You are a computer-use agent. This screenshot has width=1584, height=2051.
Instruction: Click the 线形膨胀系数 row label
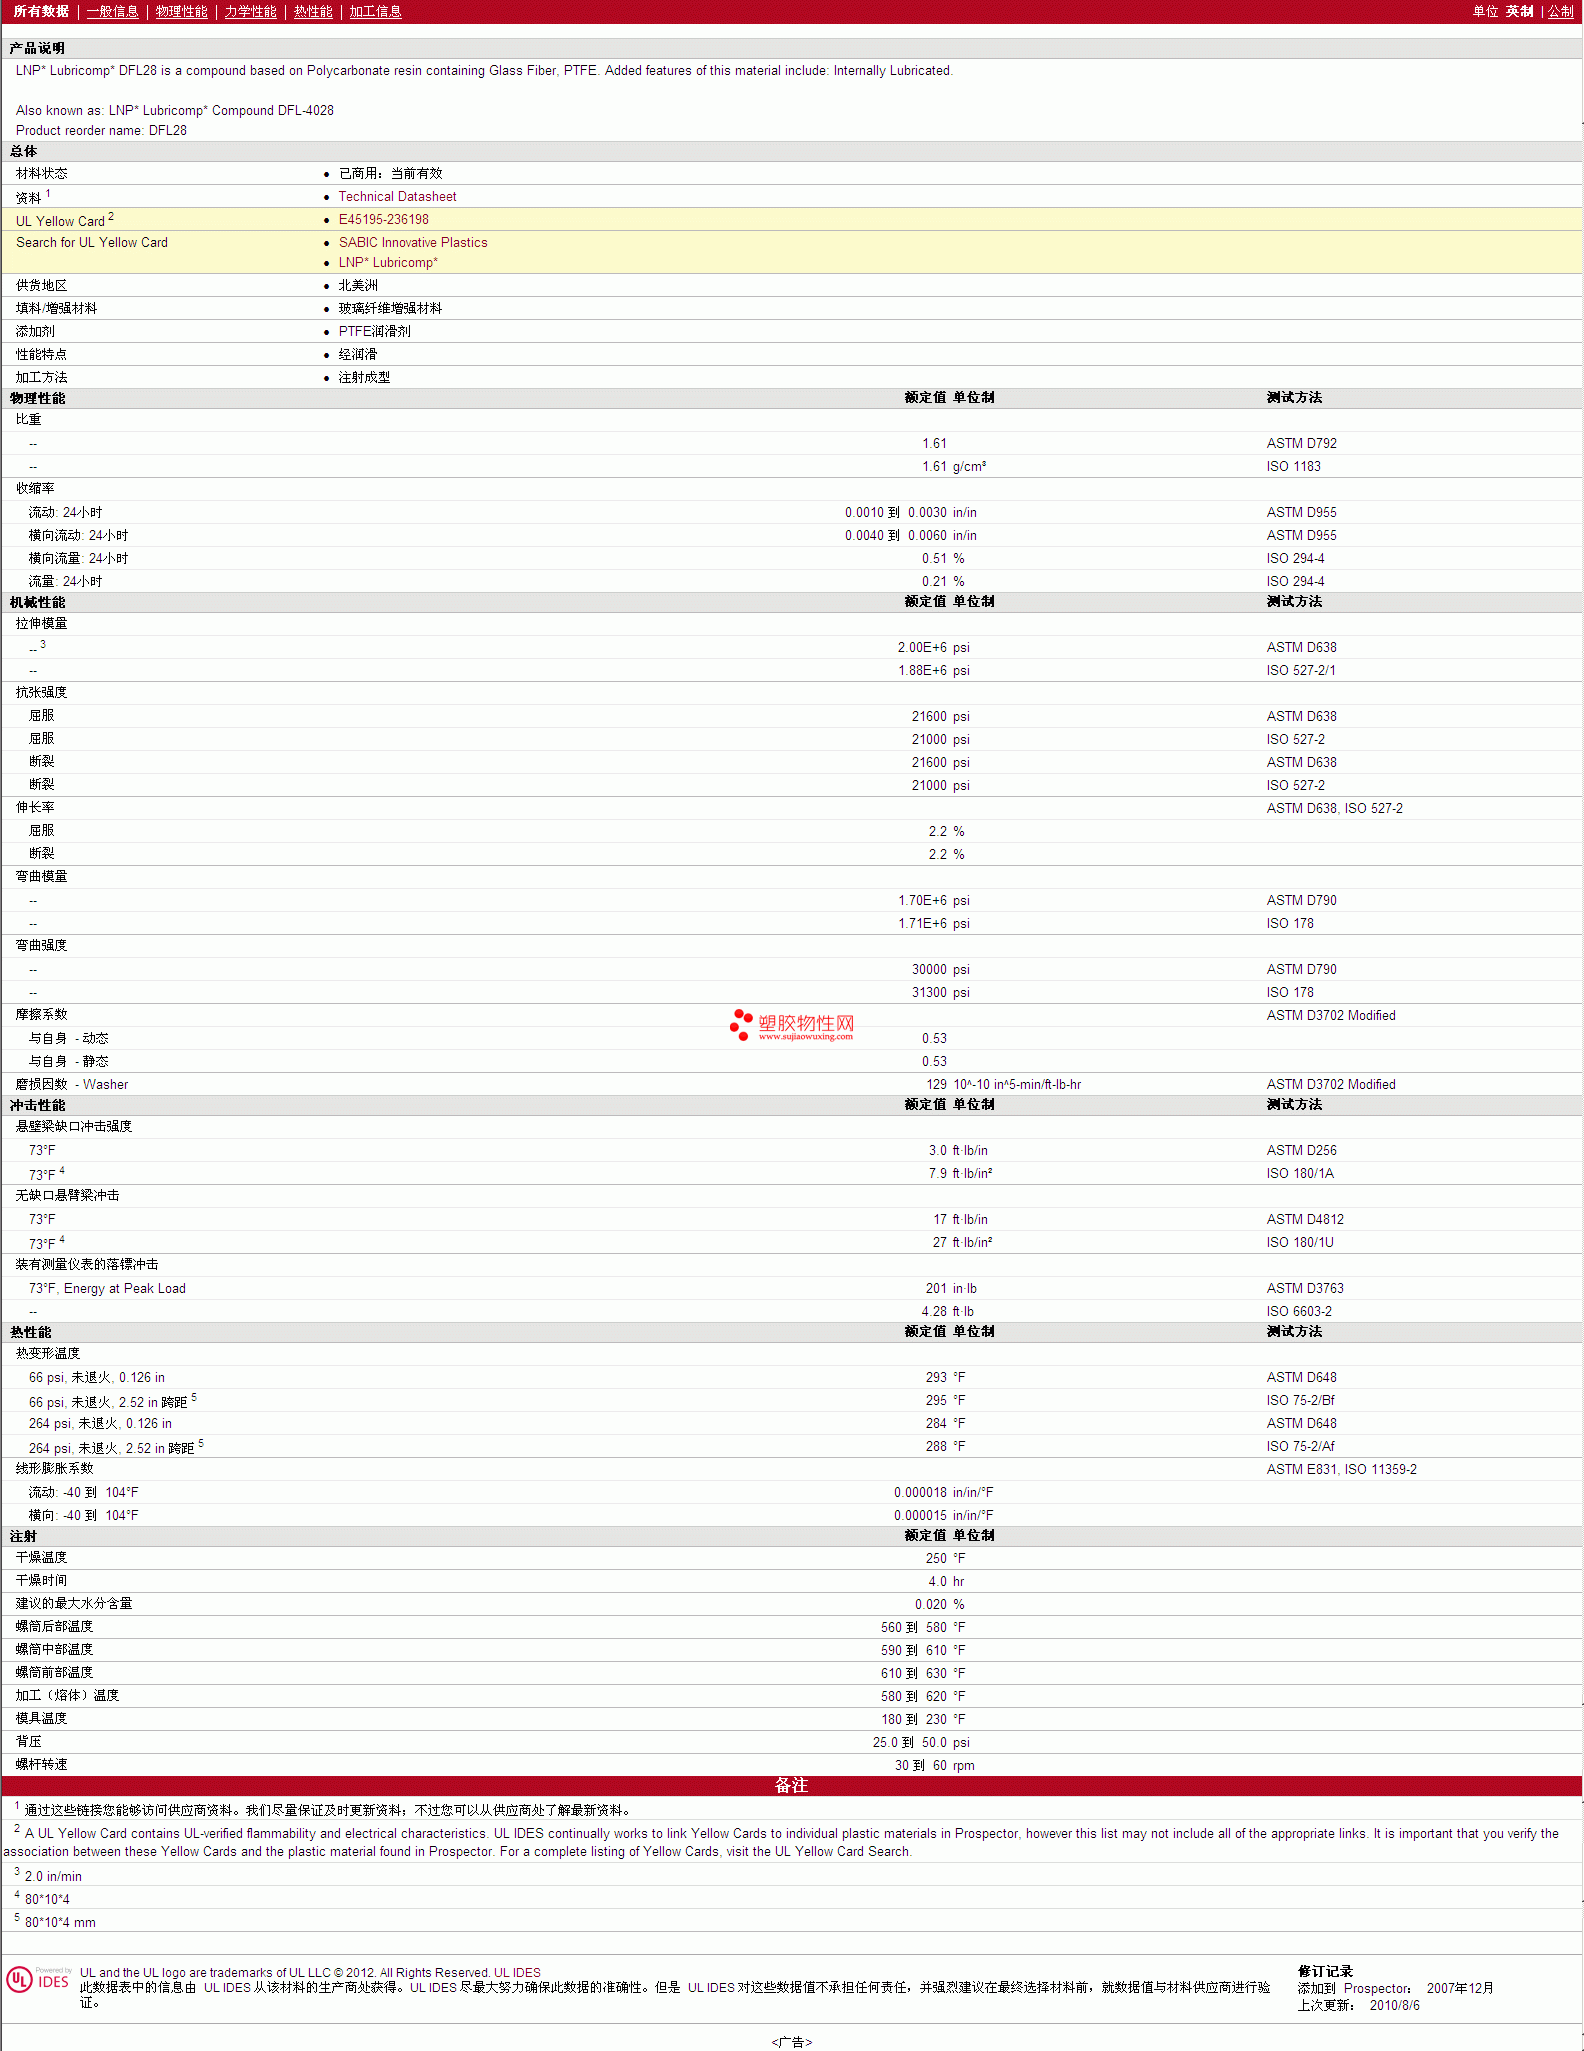click(x=55, y=1469)
